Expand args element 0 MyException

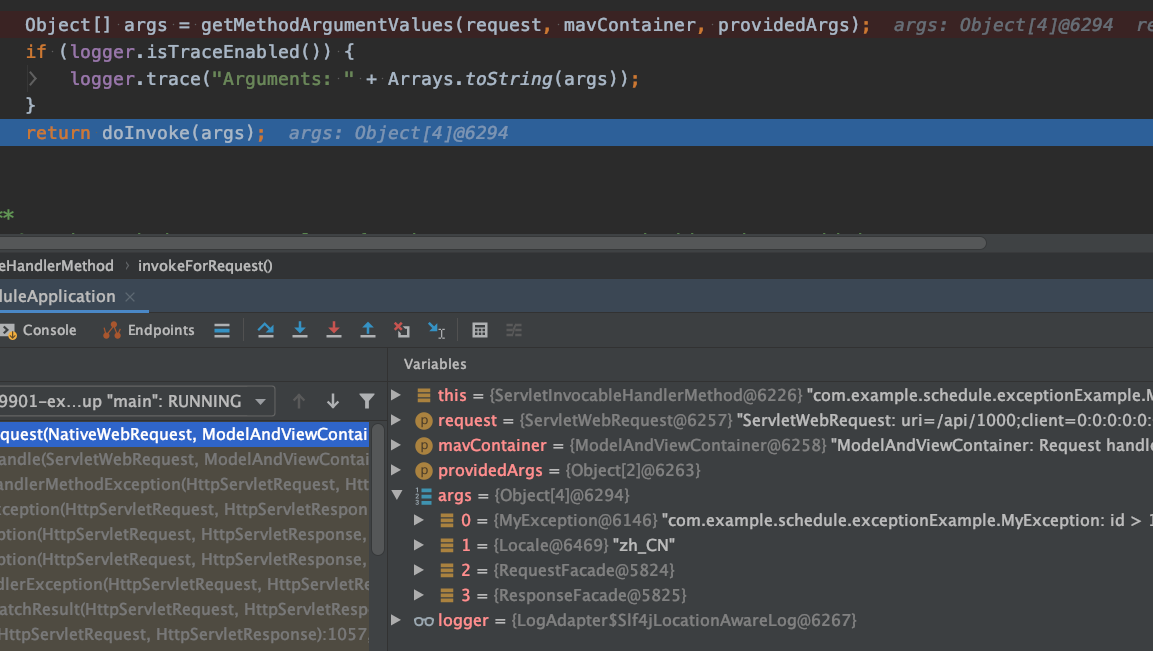click(x=419, y=520)
